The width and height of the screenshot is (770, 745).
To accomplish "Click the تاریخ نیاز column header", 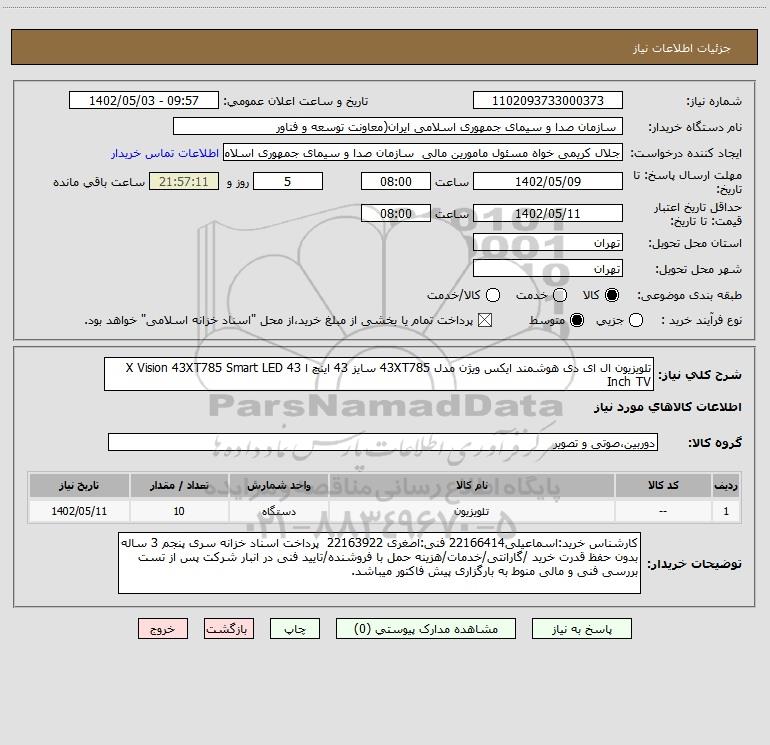I will point(79,485).
